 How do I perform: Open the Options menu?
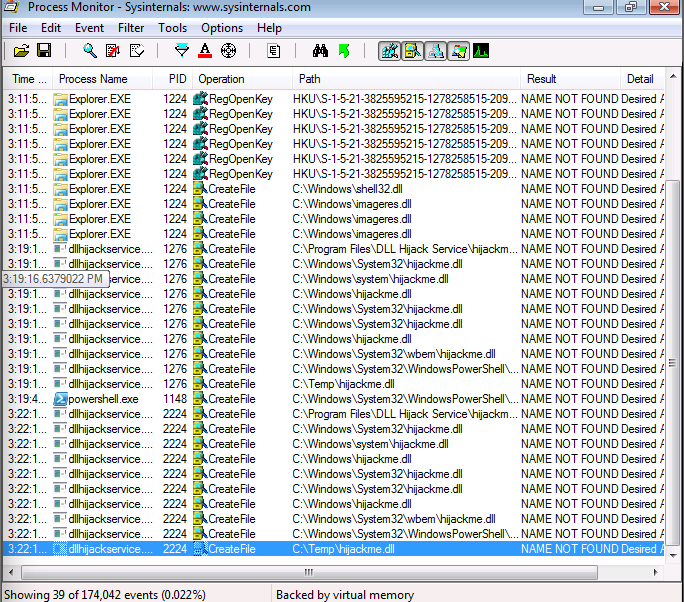(x=222, y=28)
